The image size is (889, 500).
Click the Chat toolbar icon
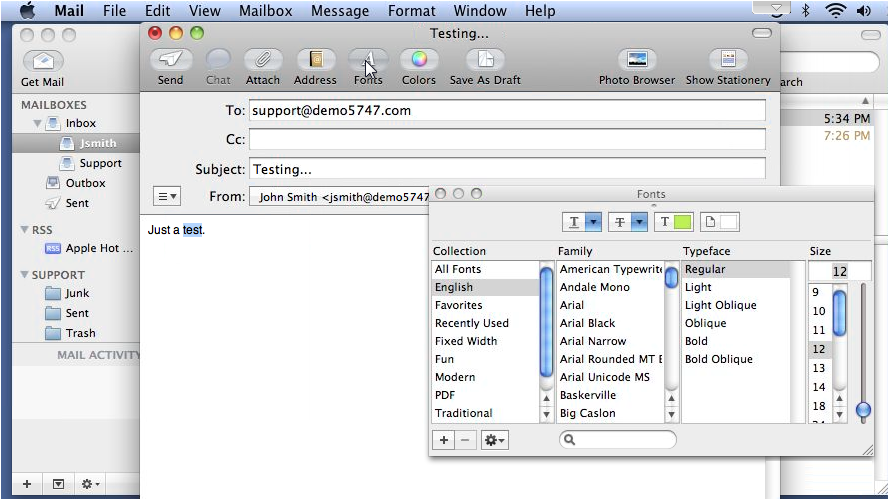pos(218,60)
